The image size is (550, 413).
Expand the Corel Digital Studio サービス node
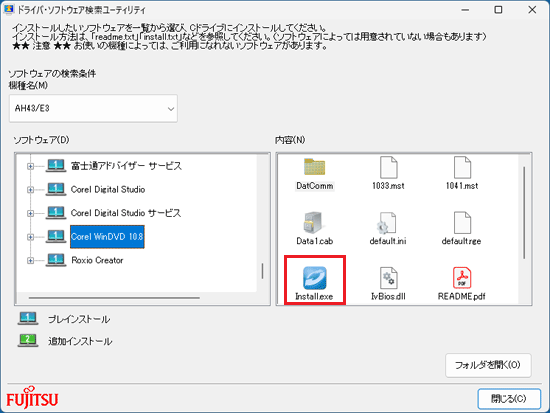[x=31, y=213]
